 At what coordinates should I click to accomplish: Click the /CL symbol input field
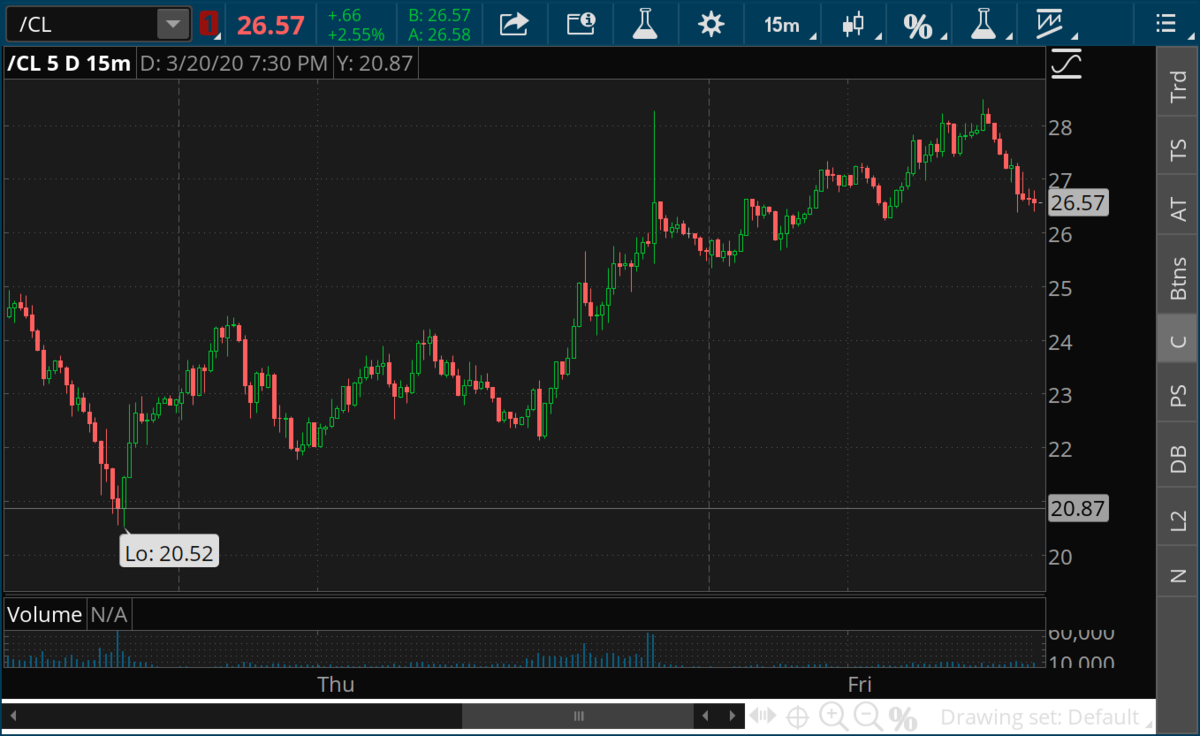80,23
